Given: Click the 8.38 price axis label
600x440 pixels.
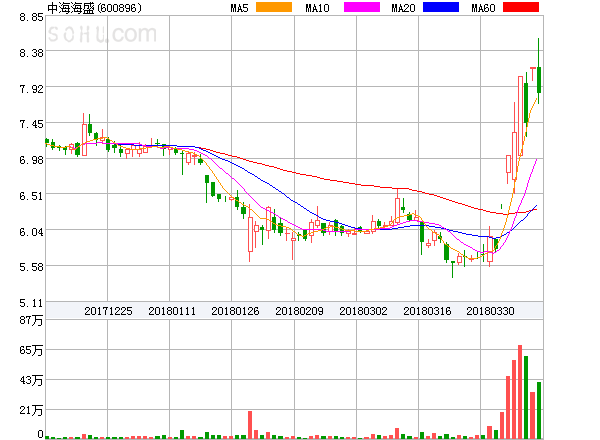Looking at the screenshot, I should pyautogui.click(x=31, y=53).
